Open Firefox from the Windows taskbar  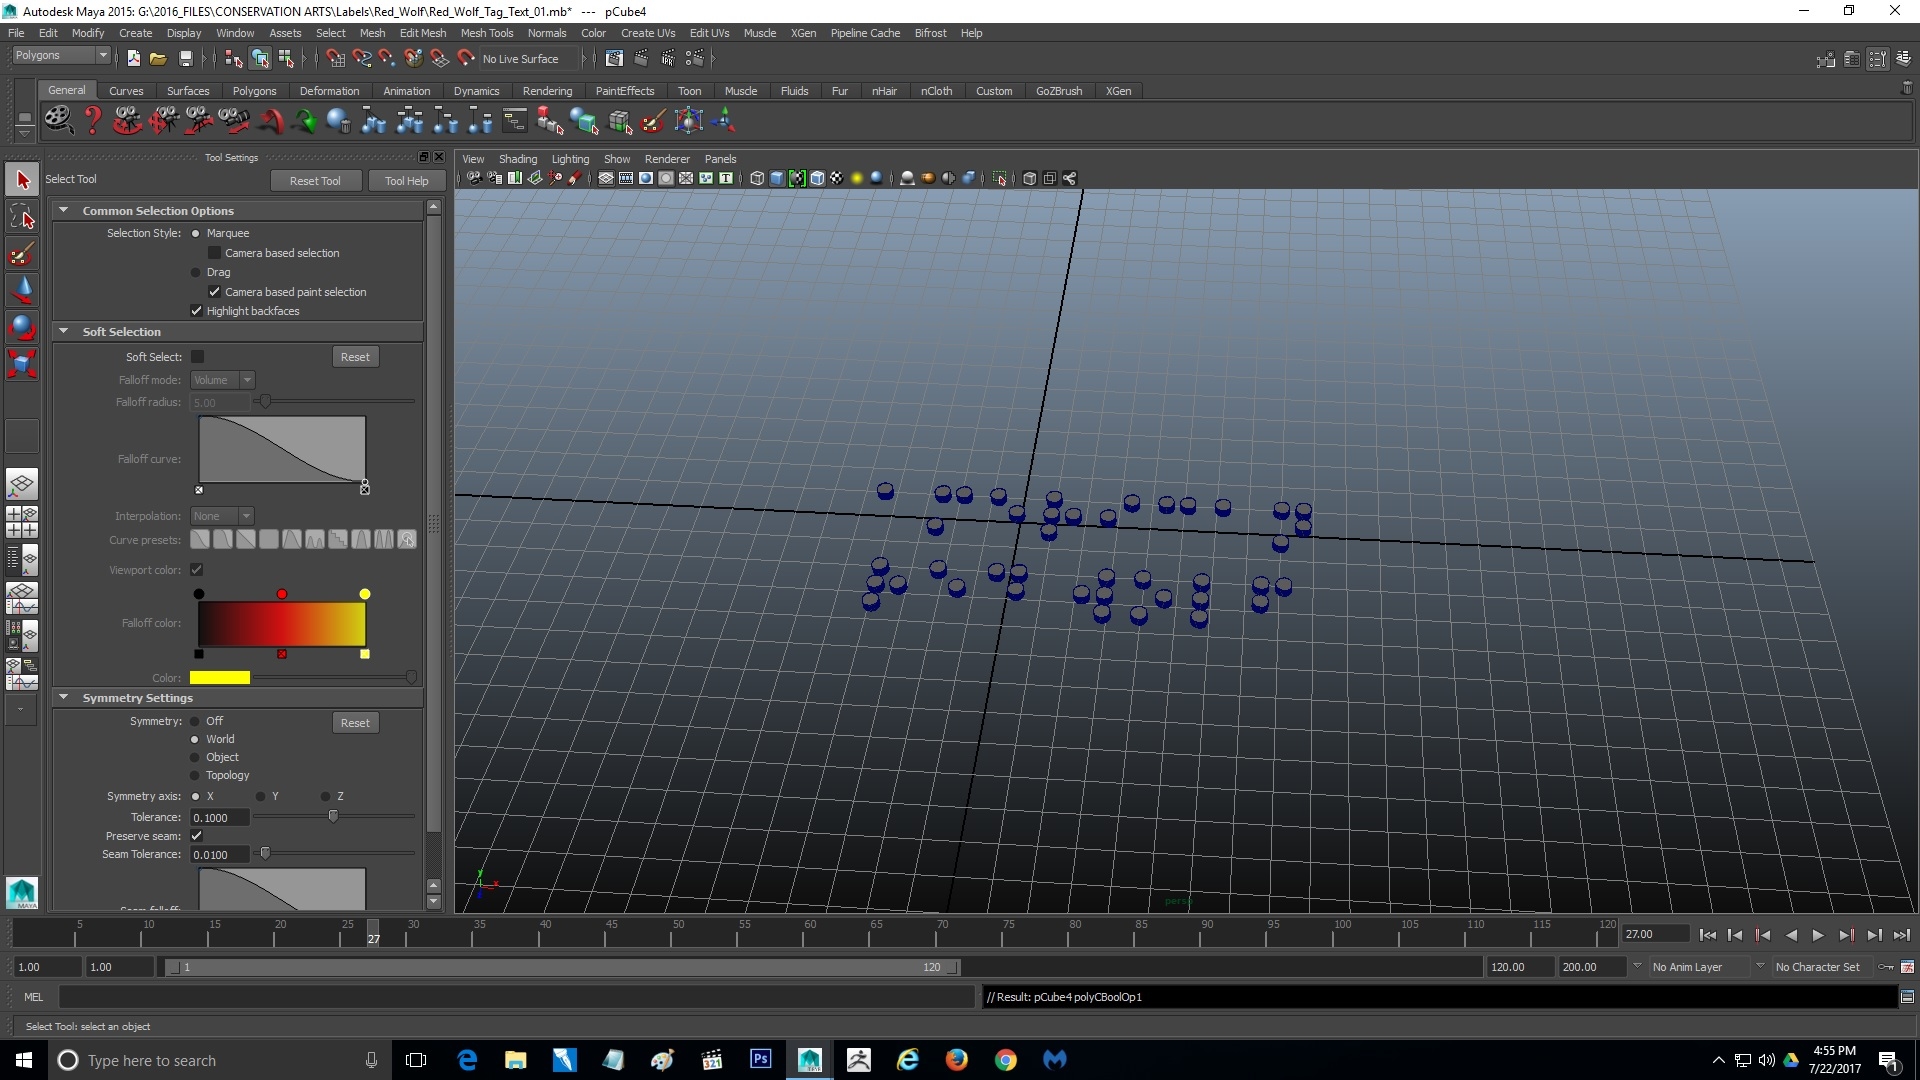pos(957,1059)
